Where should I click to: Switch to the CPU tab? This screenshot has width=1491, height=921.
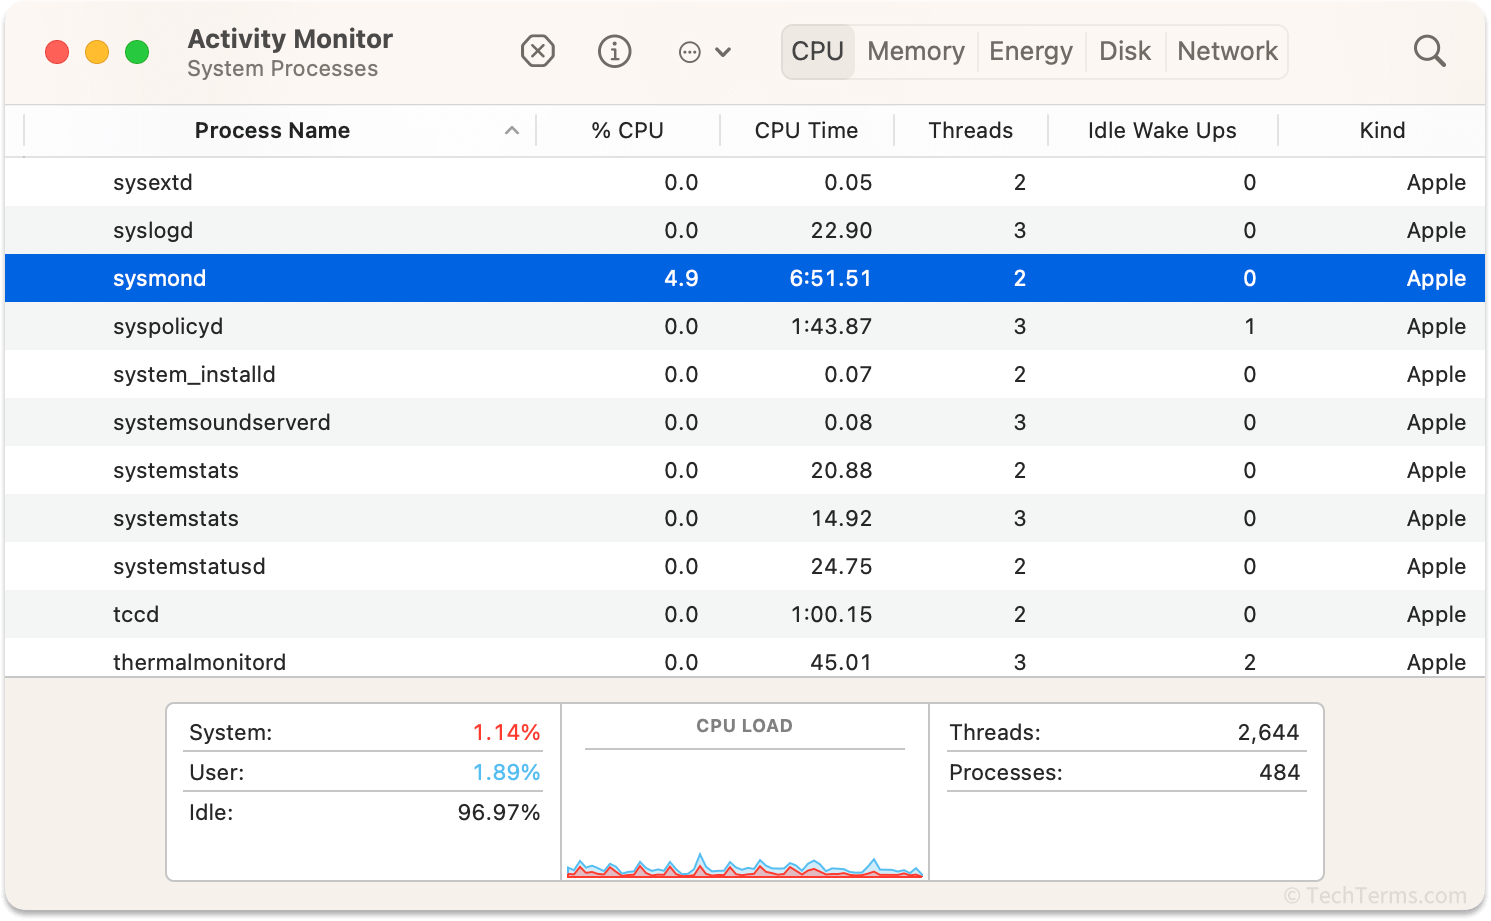tap(818, 51)
